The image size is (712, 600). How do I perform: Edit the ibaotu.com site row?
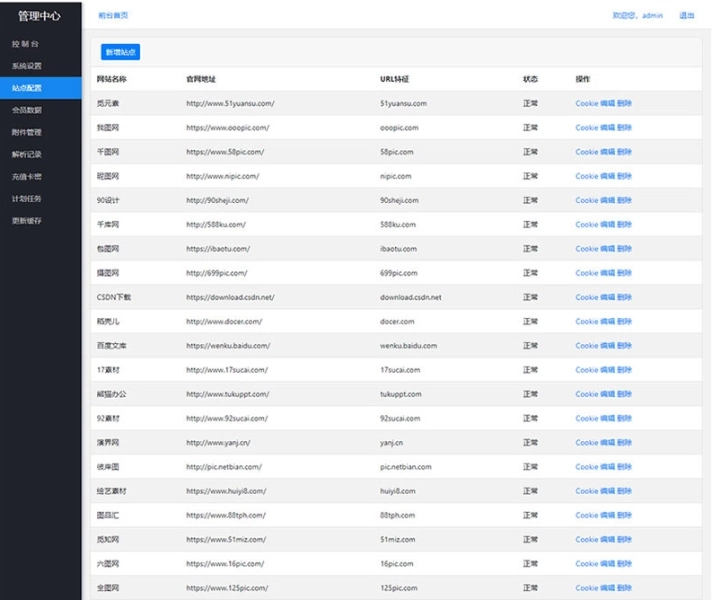608,249
